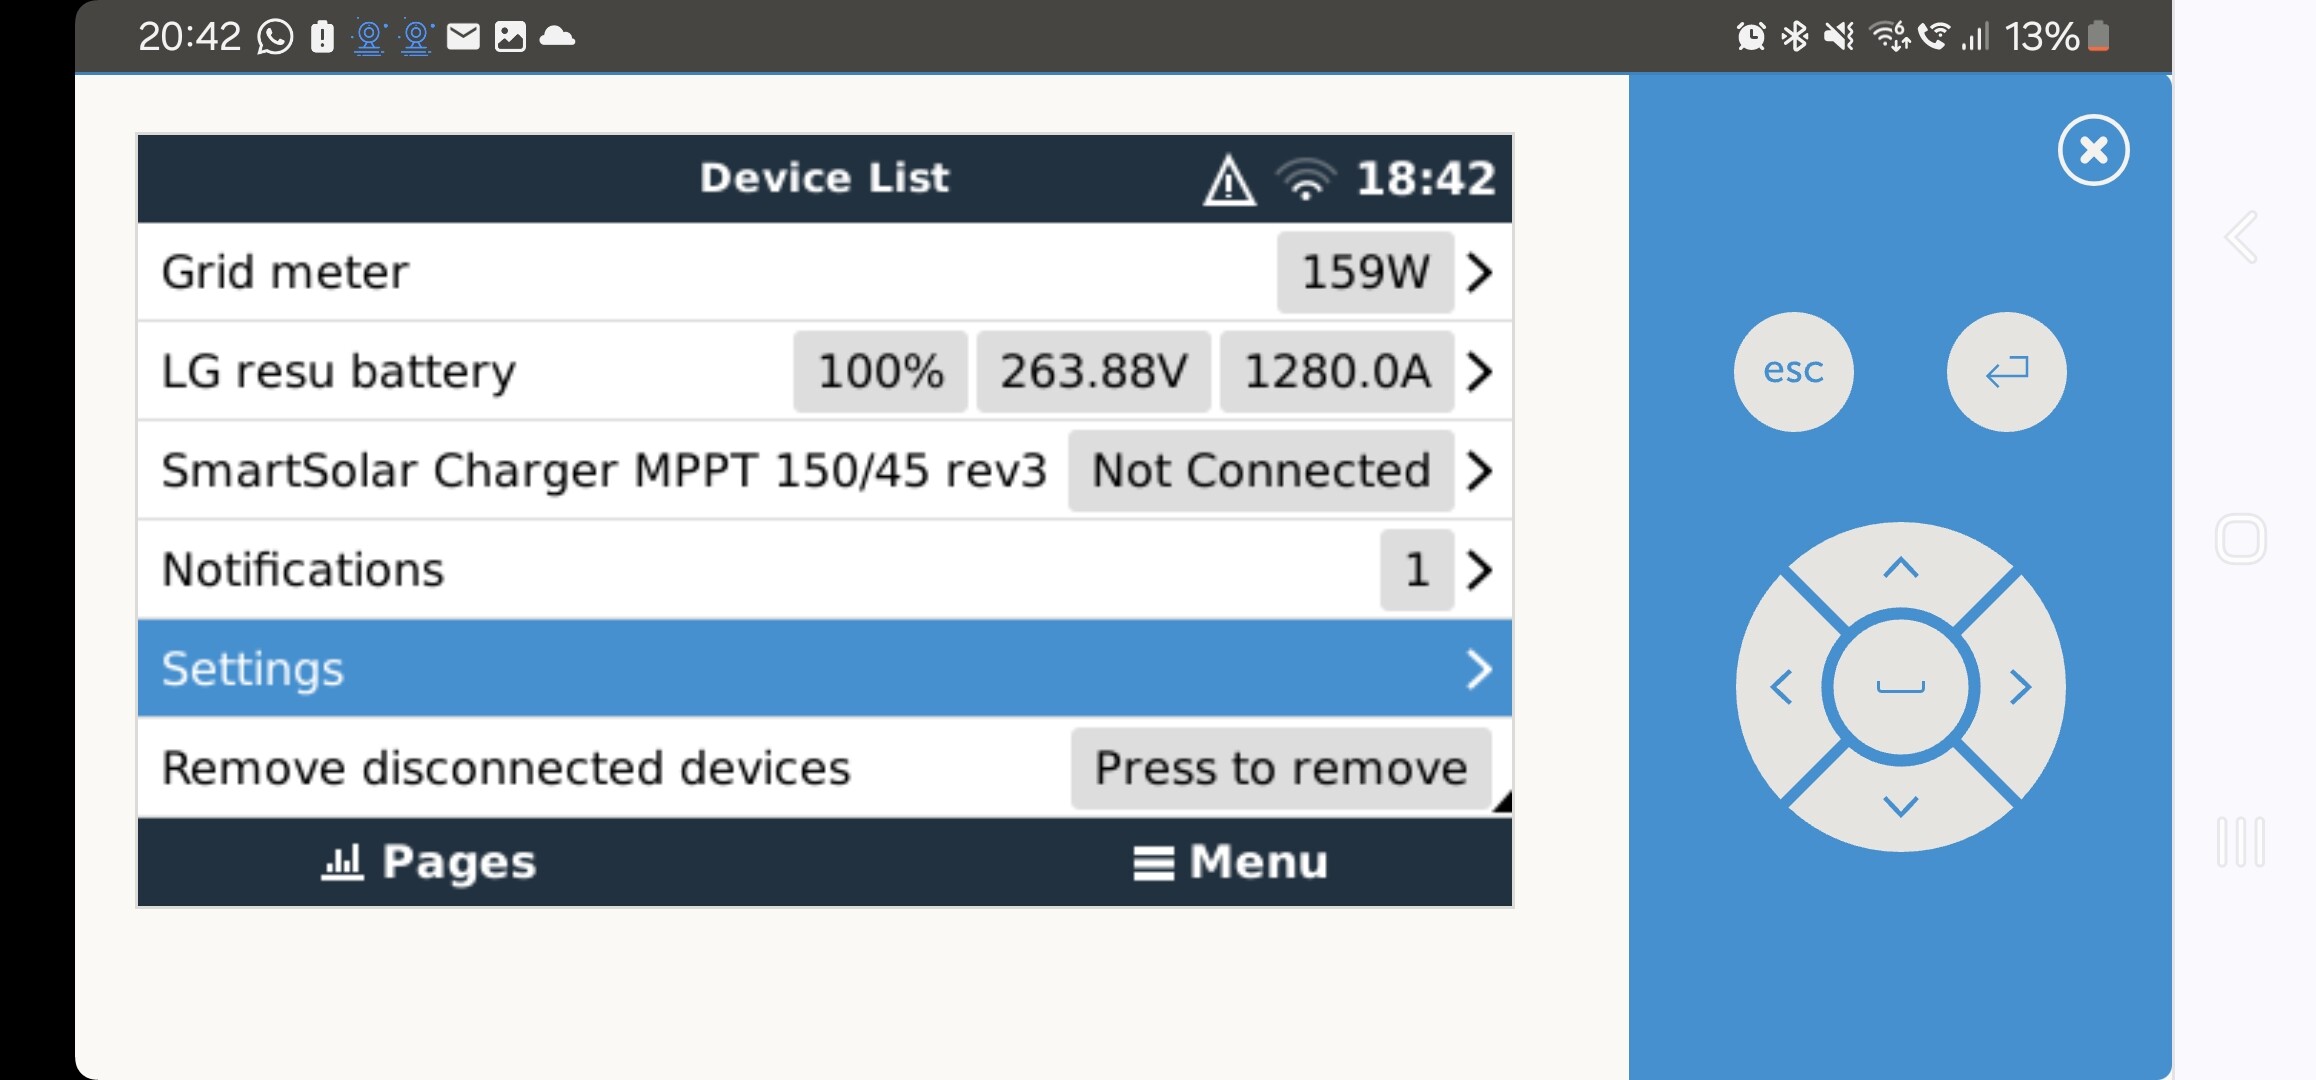The width and height of the screenshot is (2316, 1080).
Task: Tap the Android back navigation button
Action: (x=2241, y=238)
